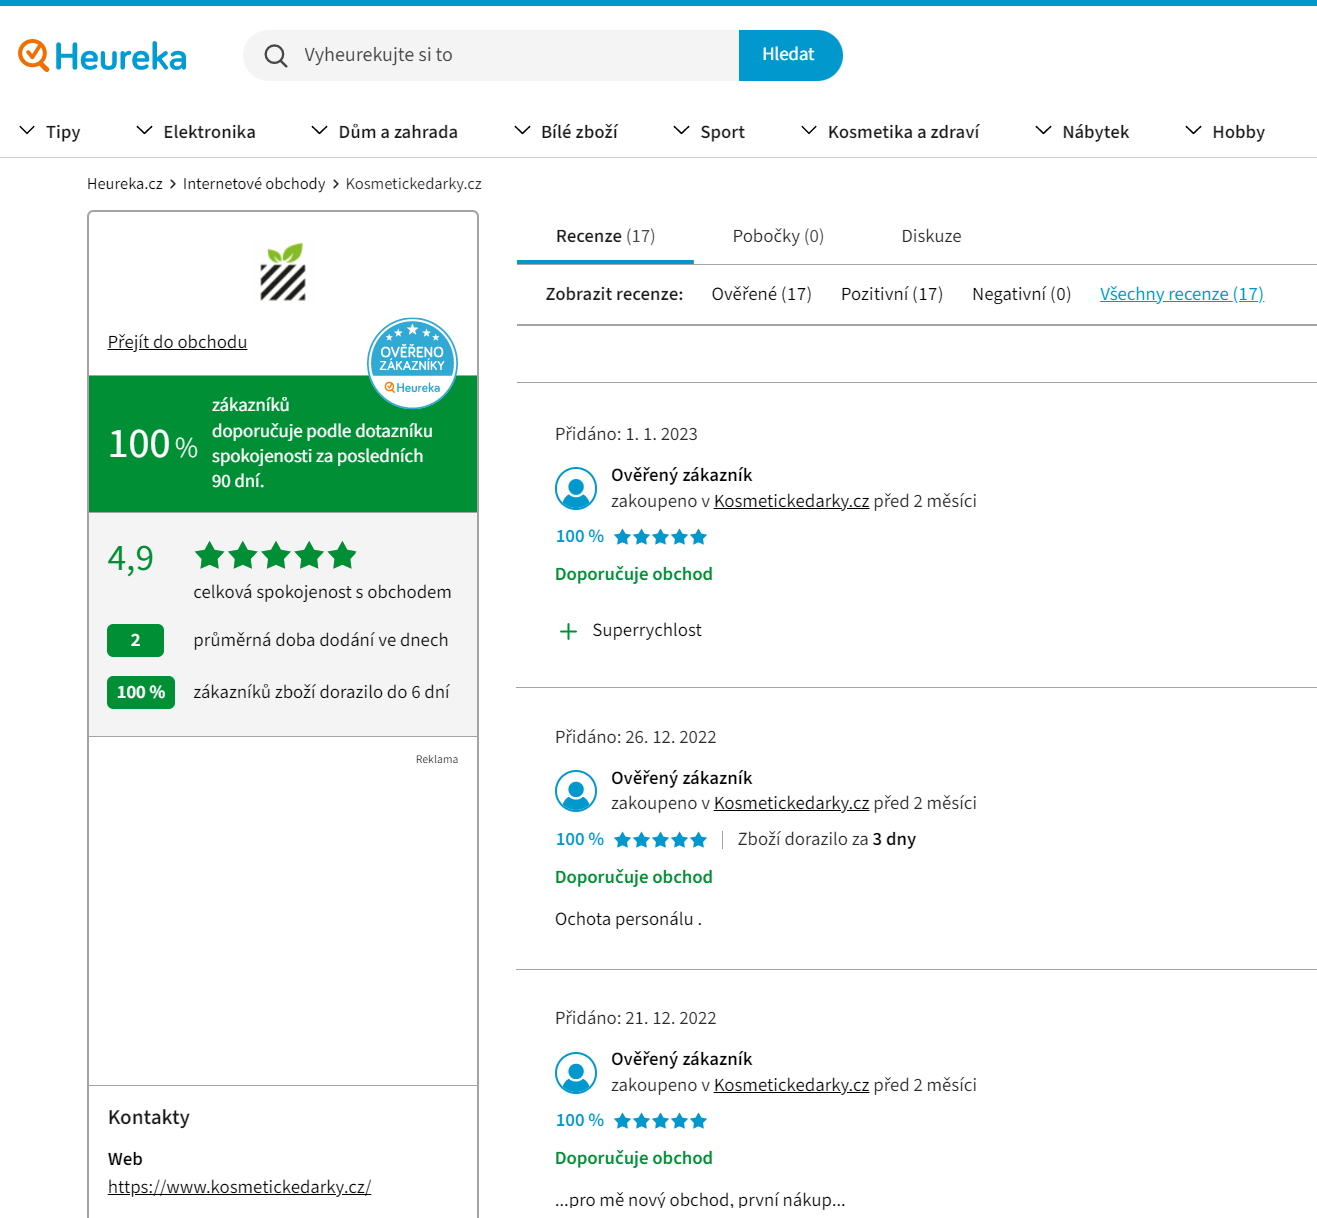Click 'Zboží dorazilo za 3 dny' text
The image size is (1317, 1218).
point(827,839)
